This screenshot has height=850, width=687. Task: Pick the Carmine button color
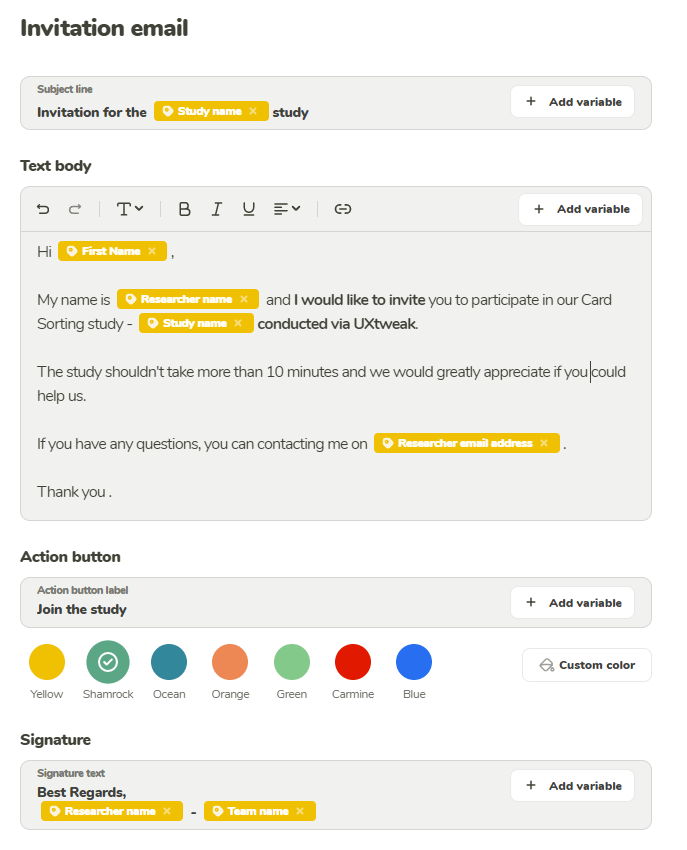[x=353, y=662]
